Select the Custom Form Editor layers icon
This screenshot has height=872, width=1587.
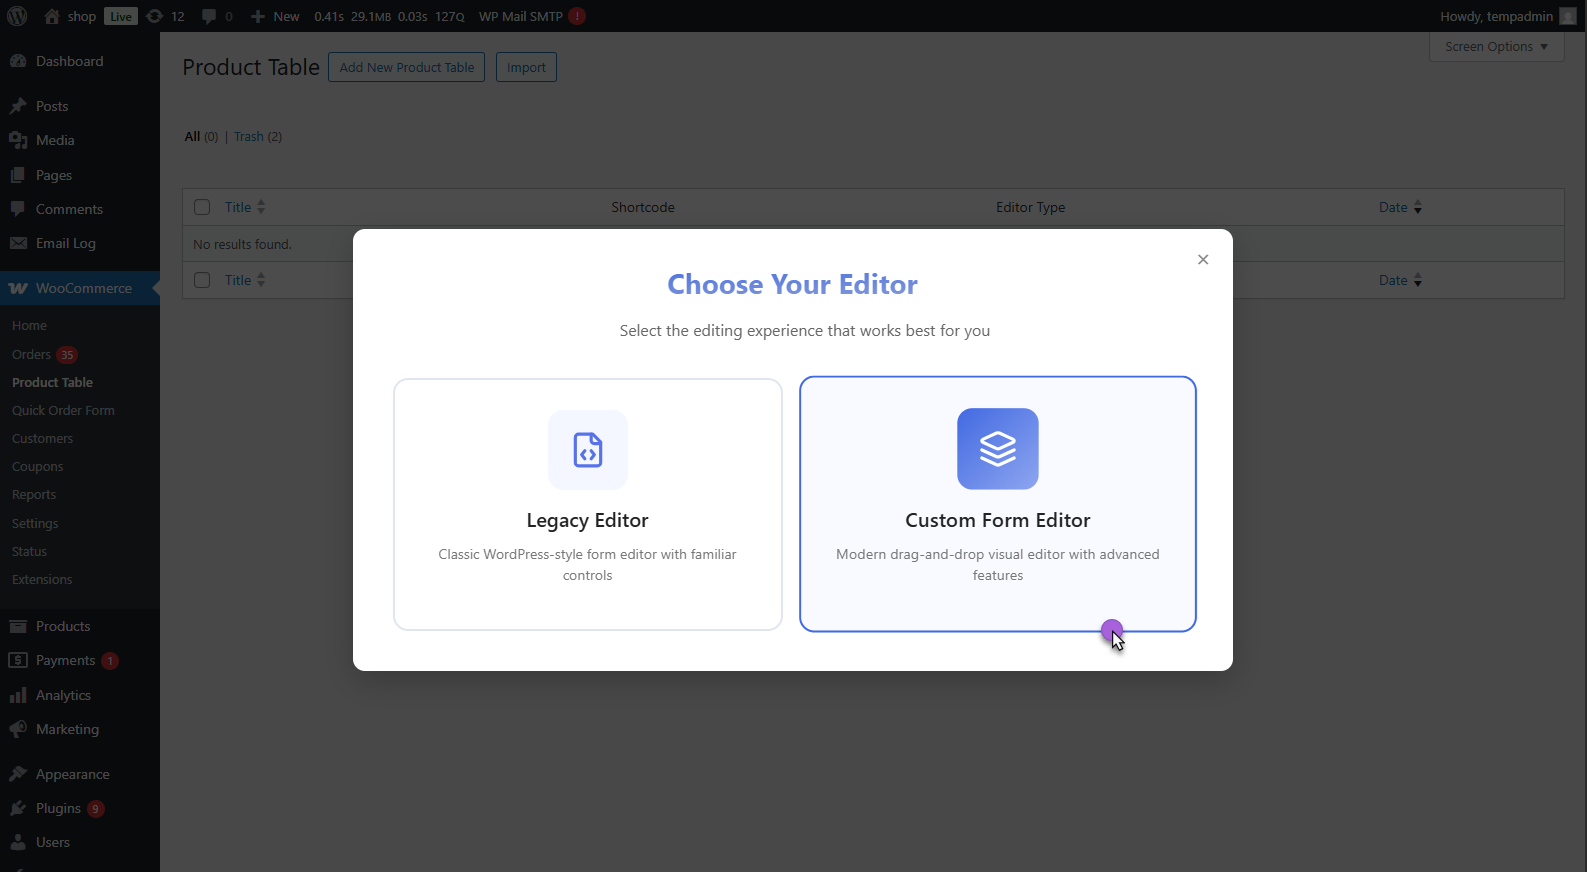point(997,449)
